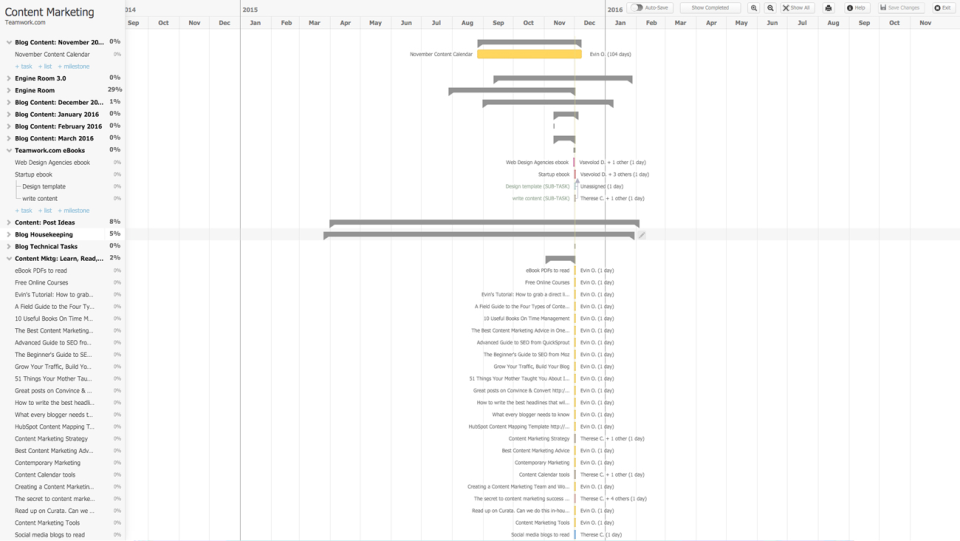Screen dimensions: 960x541
Task: Click 'Unassigned (1 day)' label
Action: coord(602,187)
